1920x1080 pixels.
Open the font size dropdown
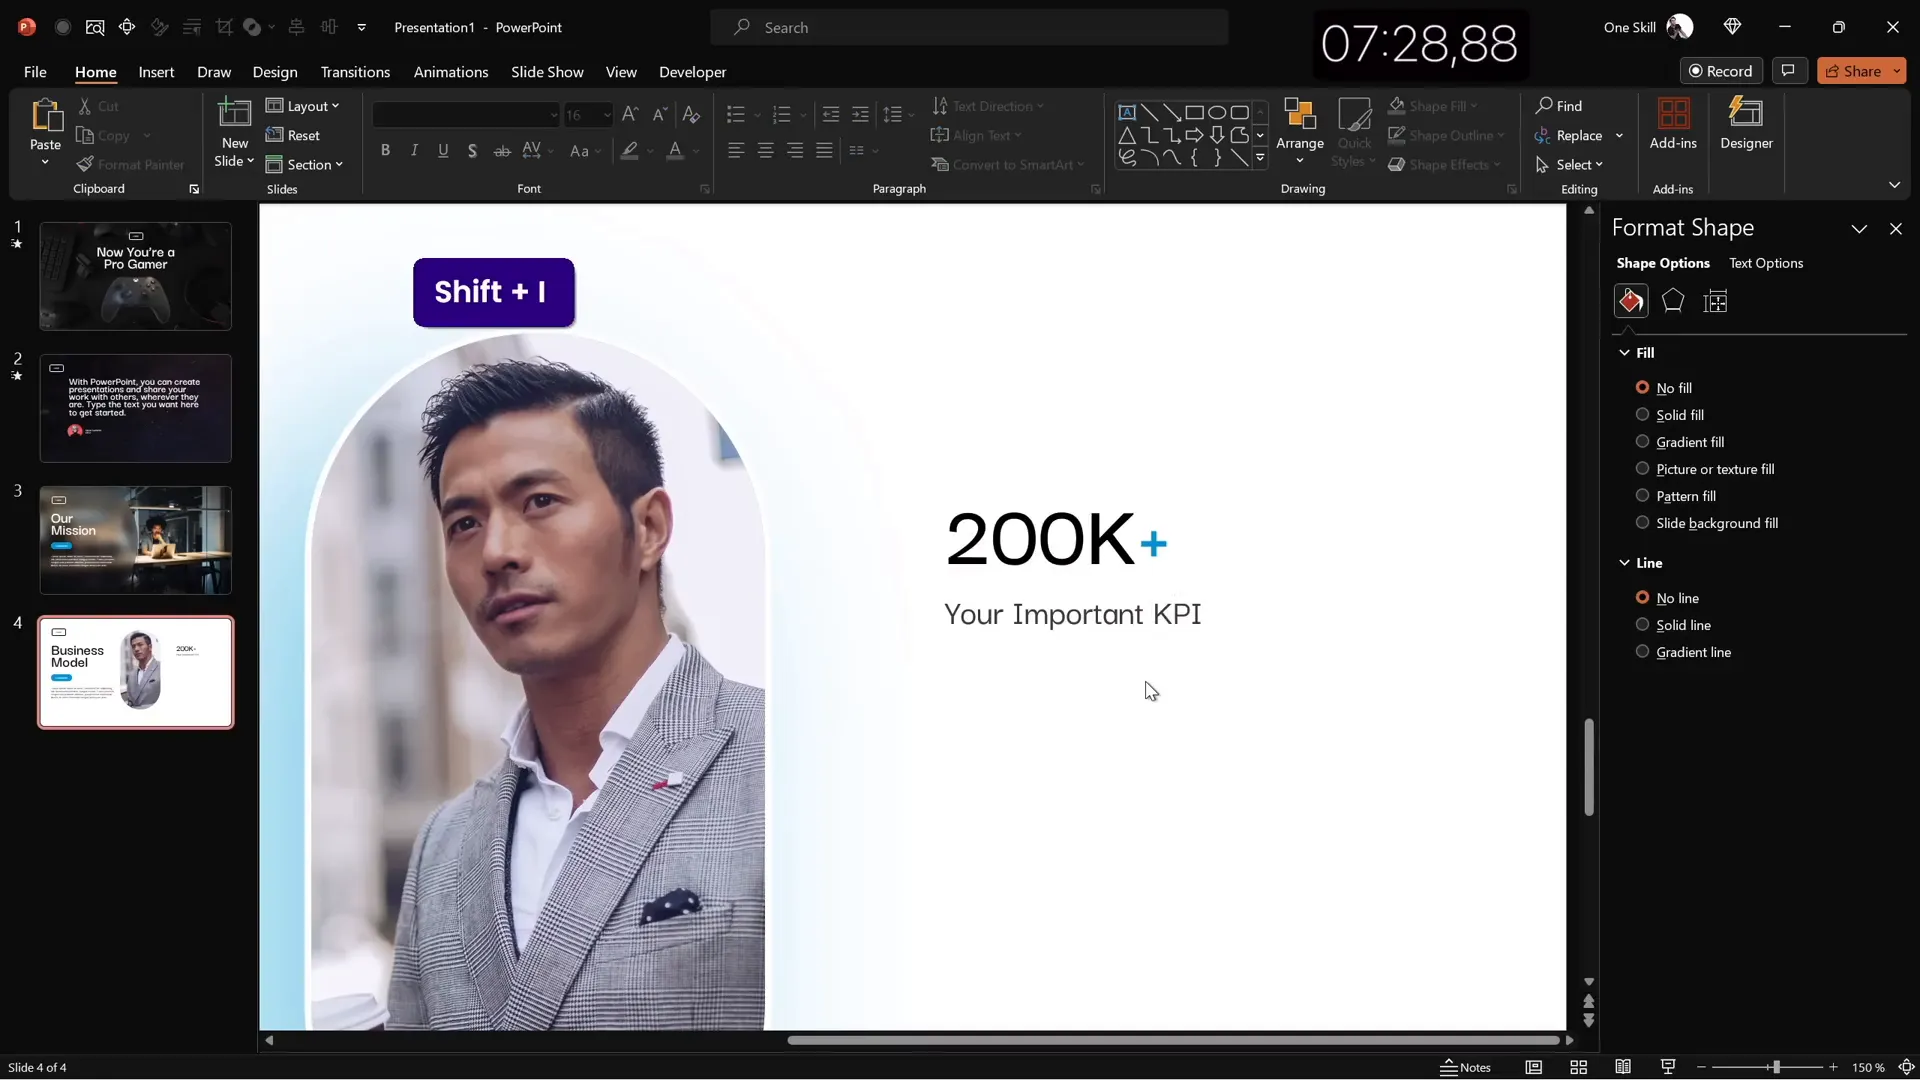pyautogui.click(x=607, y=115)
